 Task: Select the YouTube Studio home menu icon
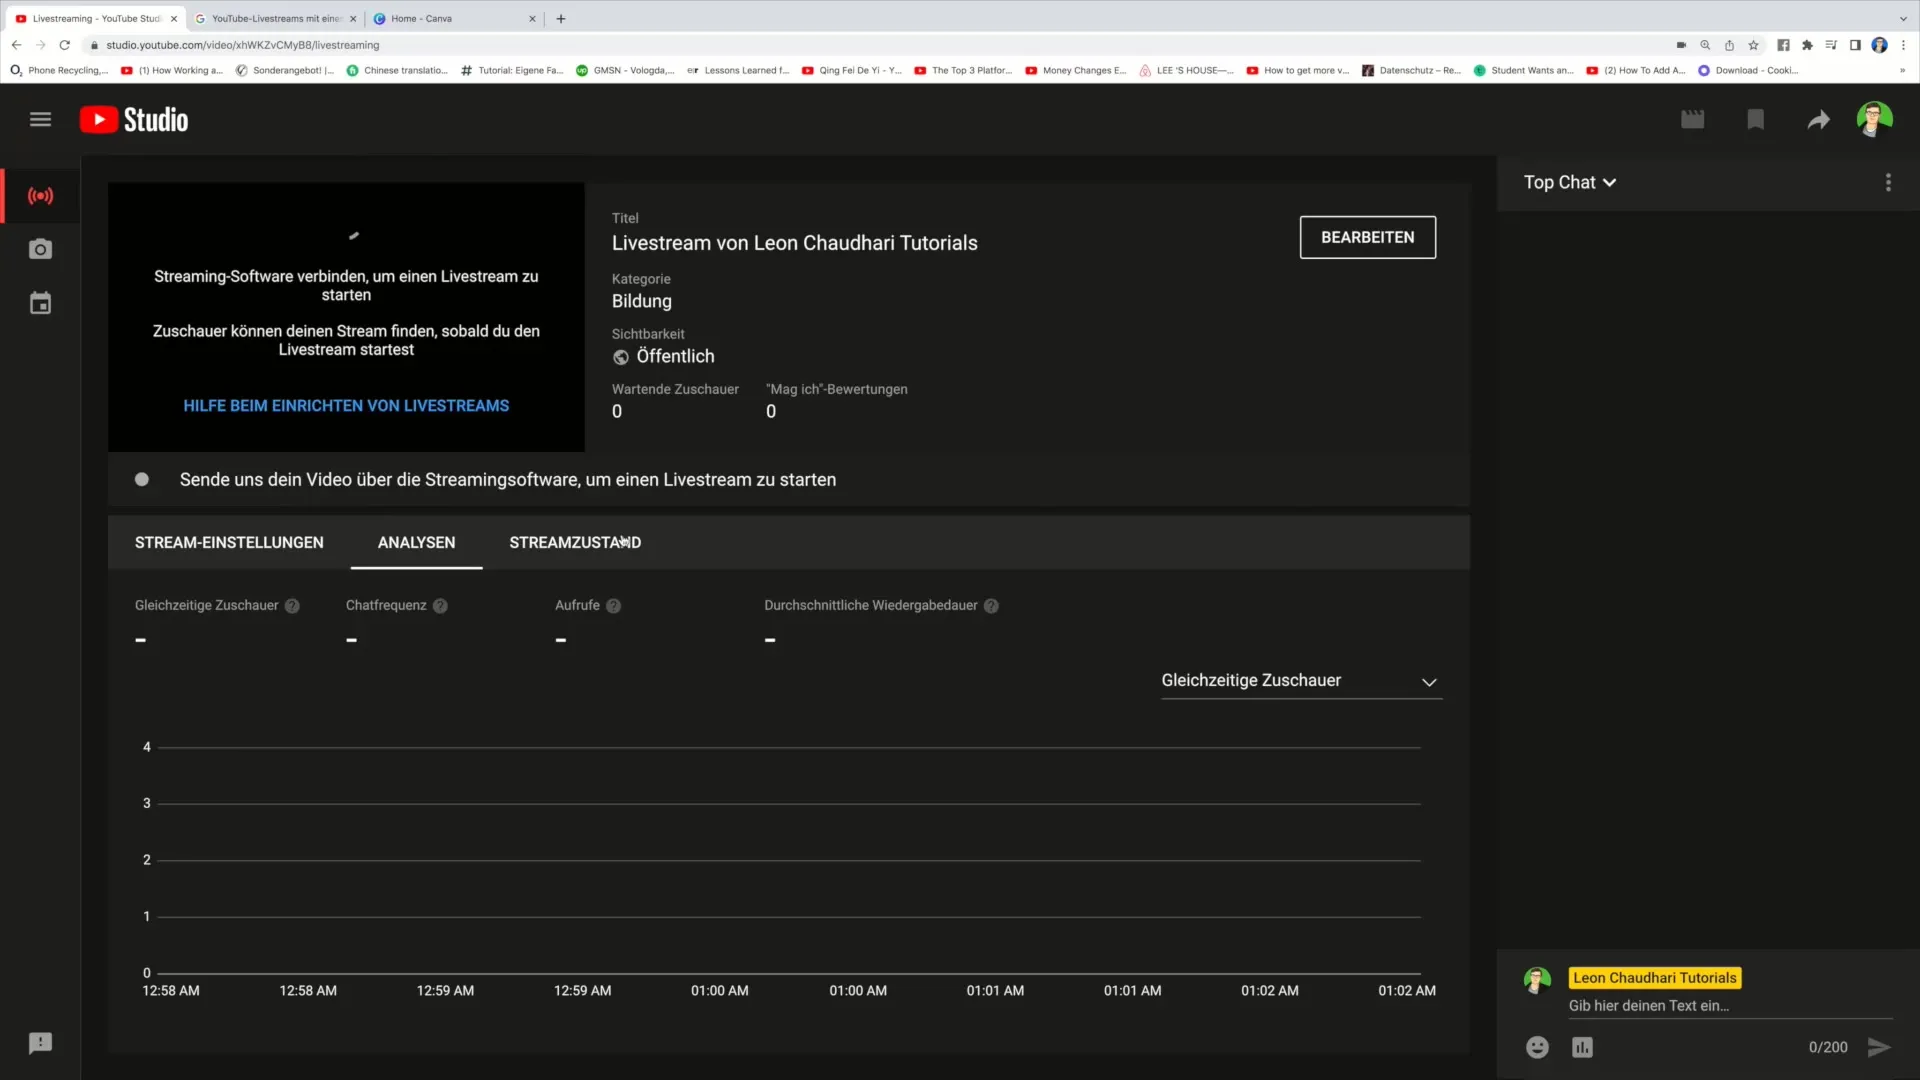(41, 120)
